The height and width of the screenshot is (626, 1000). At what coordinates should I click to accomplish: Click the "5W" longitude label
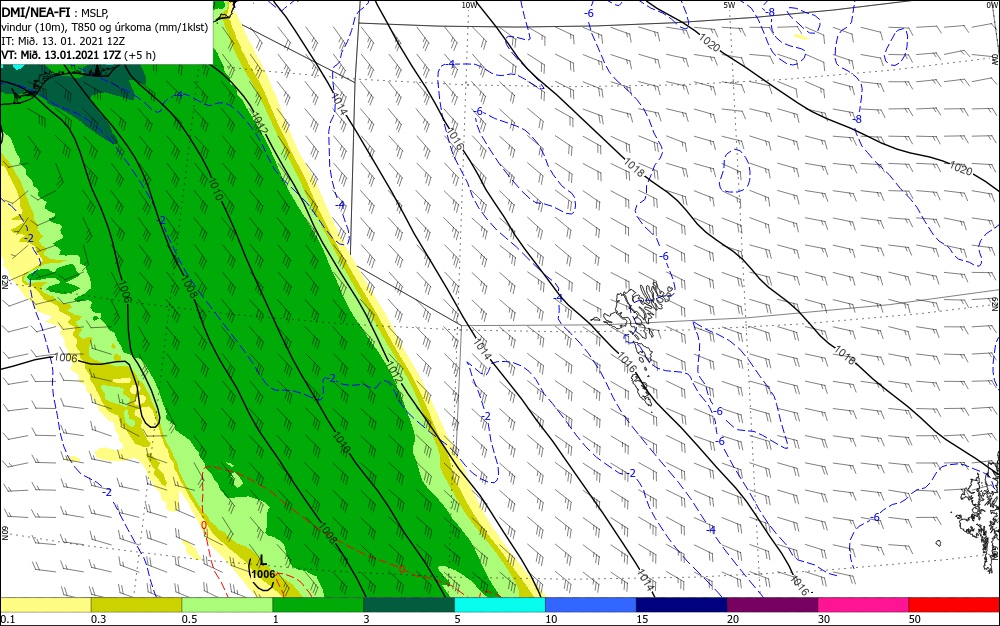click(x=729, y=5)
